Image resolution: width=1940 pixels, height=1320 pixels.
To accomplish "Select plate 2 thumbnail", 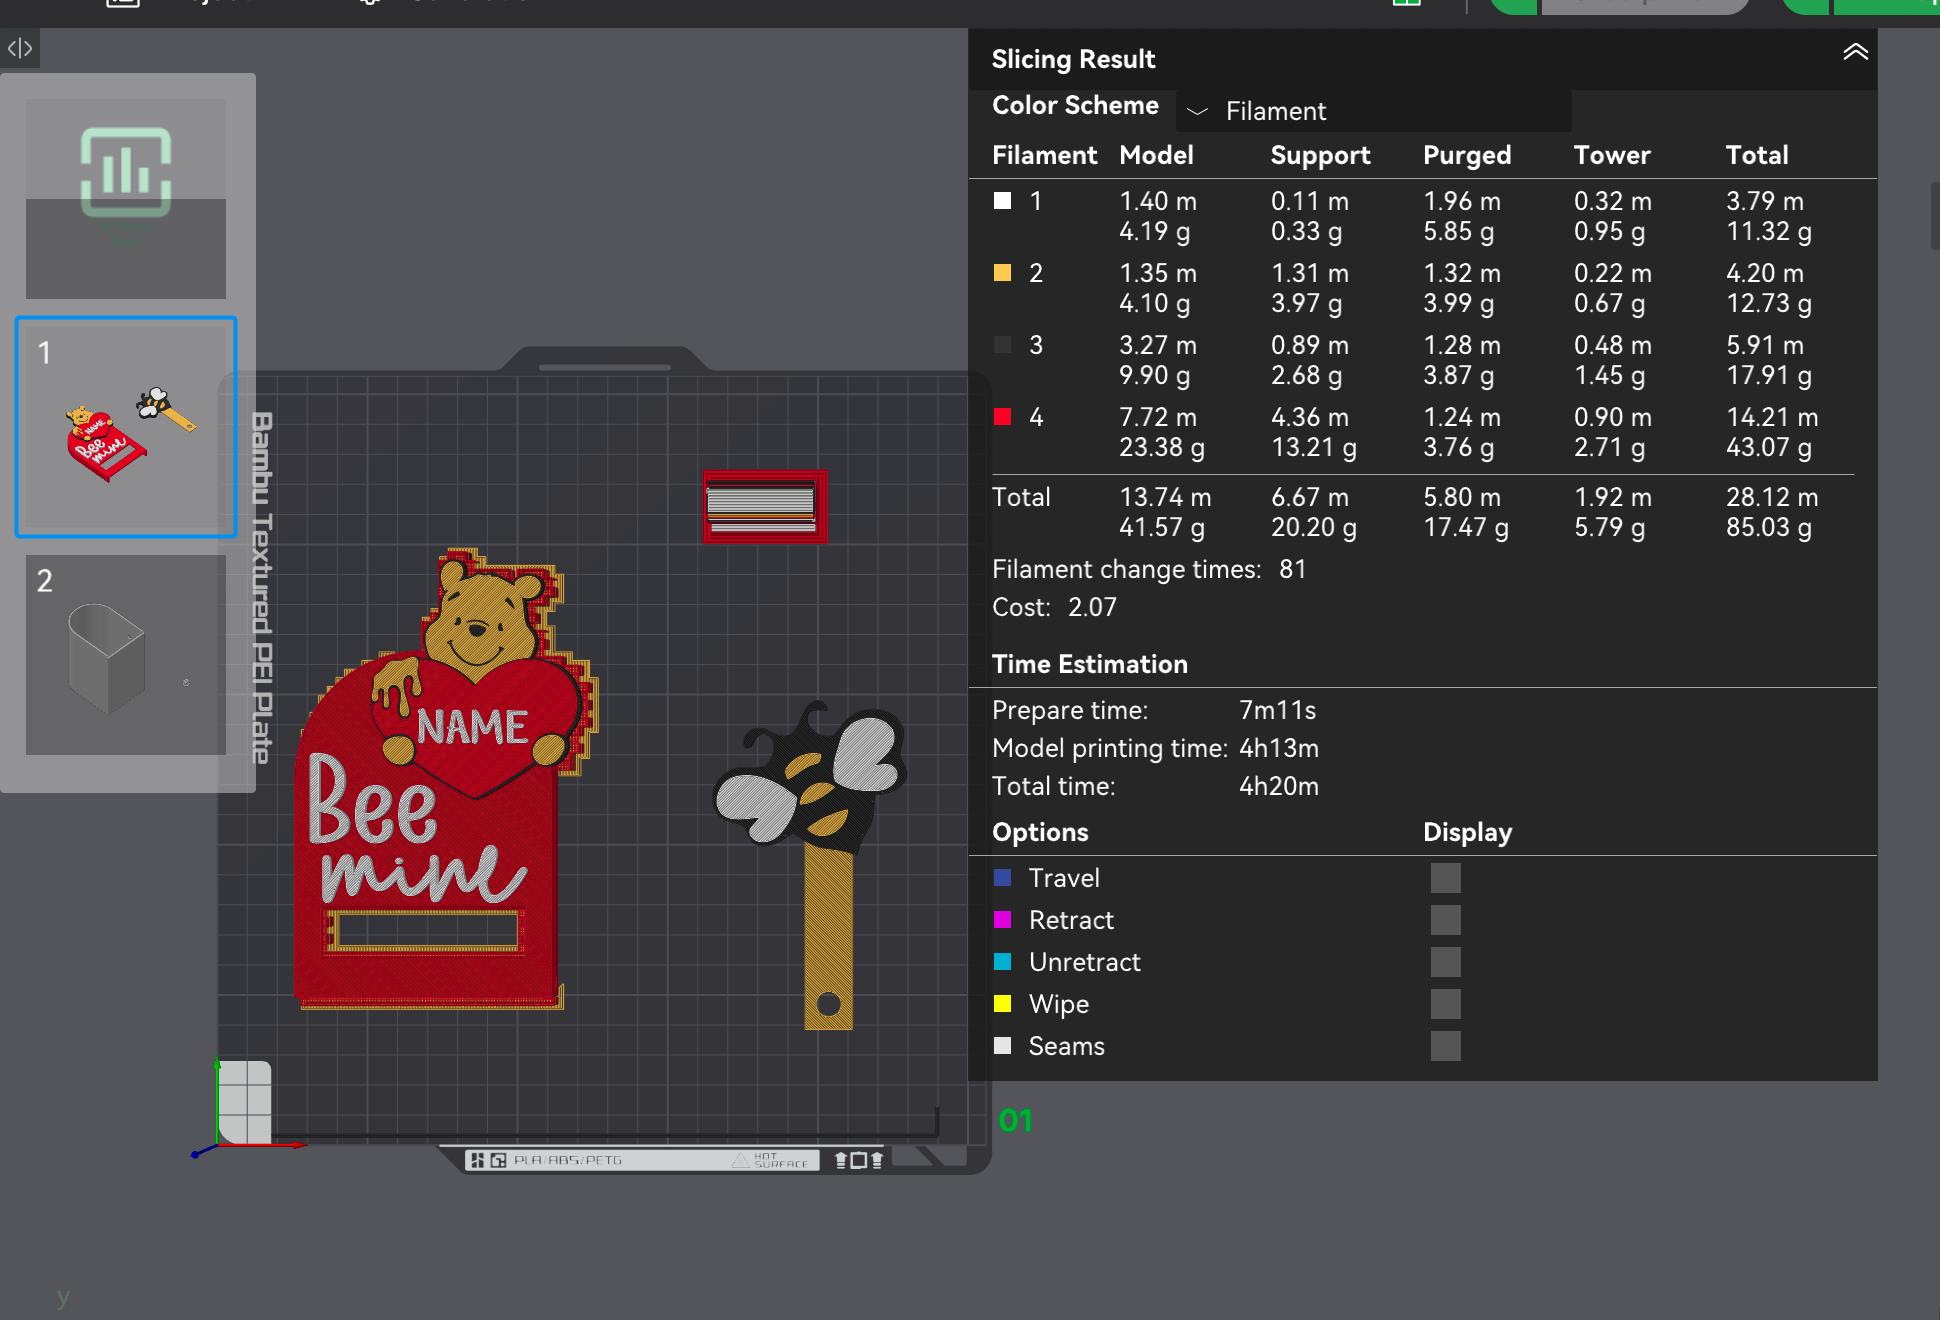I will click(x=126, y=655).
